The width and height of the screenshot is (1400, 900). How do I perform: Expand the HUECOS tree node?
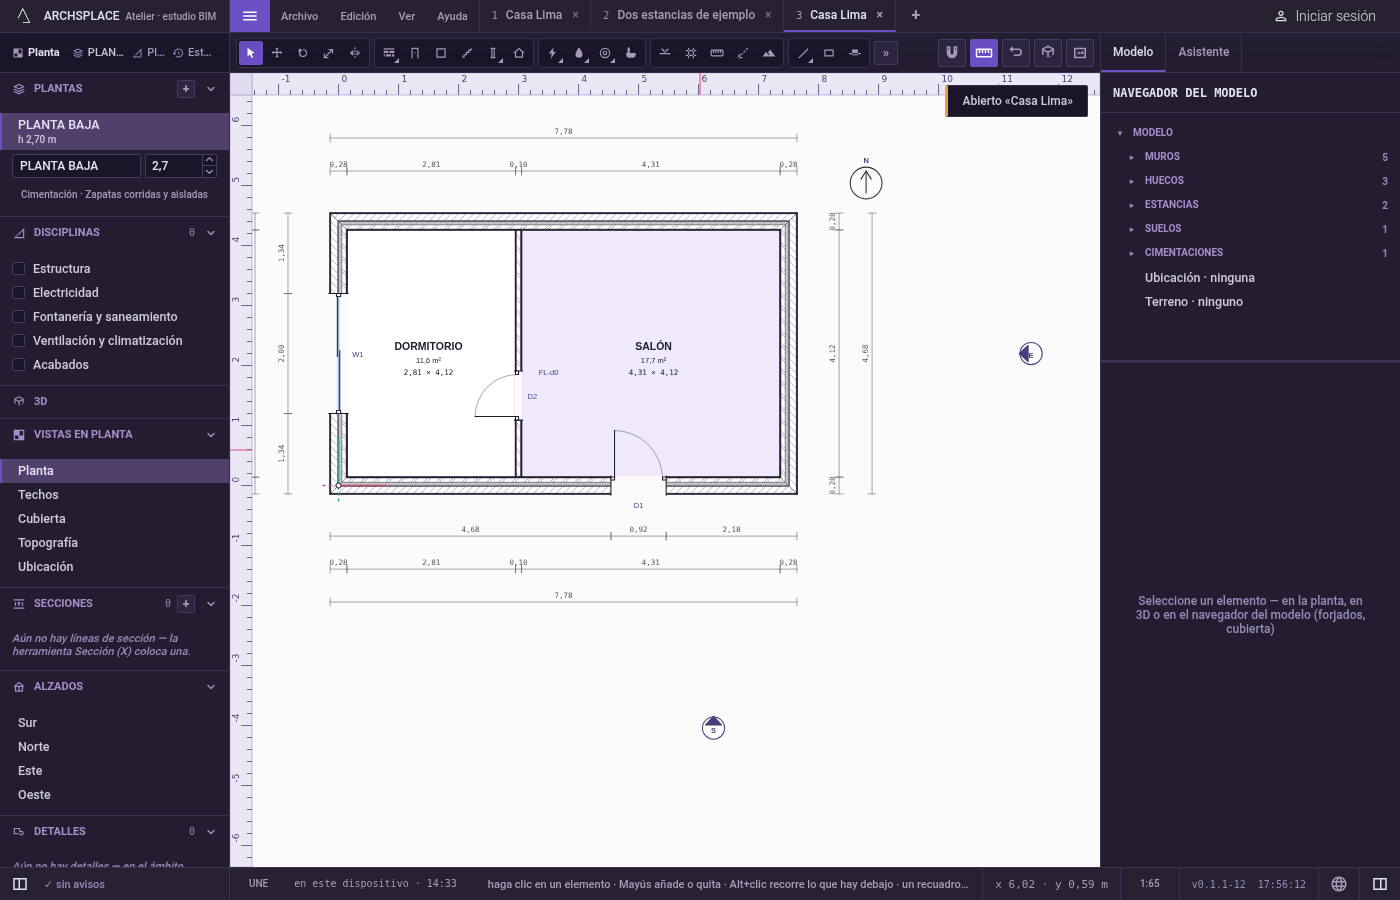(1132, 181)
